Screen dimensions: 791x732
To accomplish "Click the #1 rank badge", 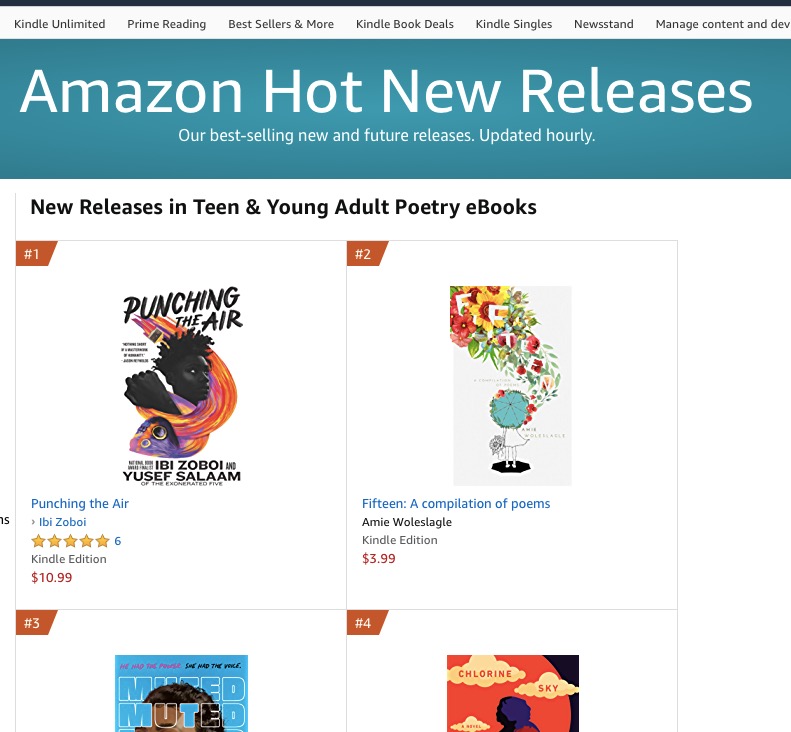I will (x=33, y=254).
